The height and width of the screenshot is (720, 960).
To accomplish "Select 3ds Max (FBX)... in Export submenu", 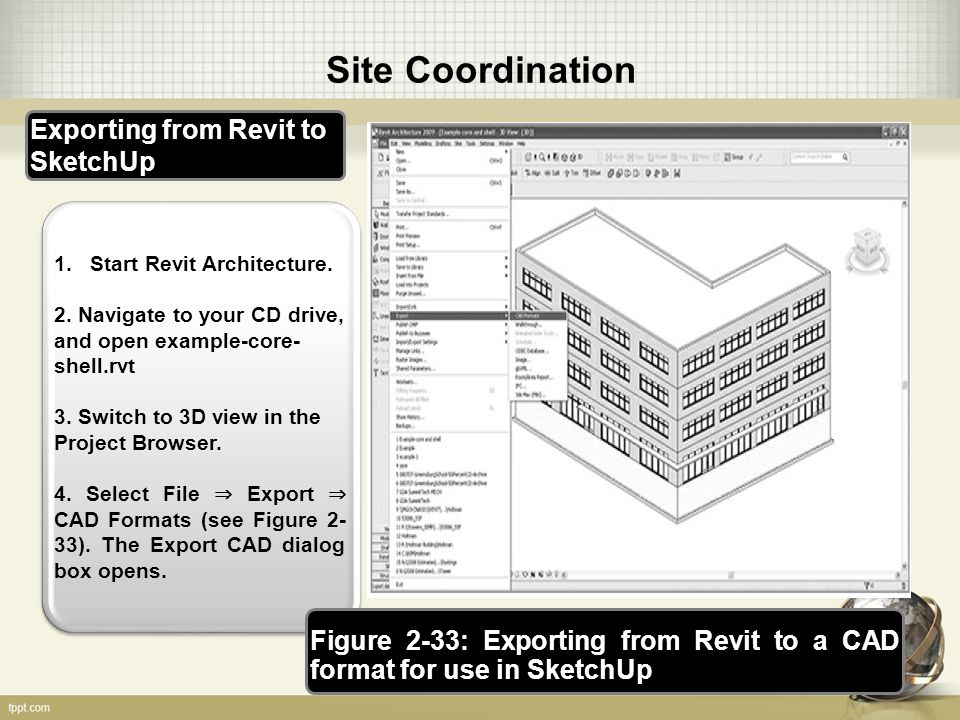I will click(x=539, y=395).
